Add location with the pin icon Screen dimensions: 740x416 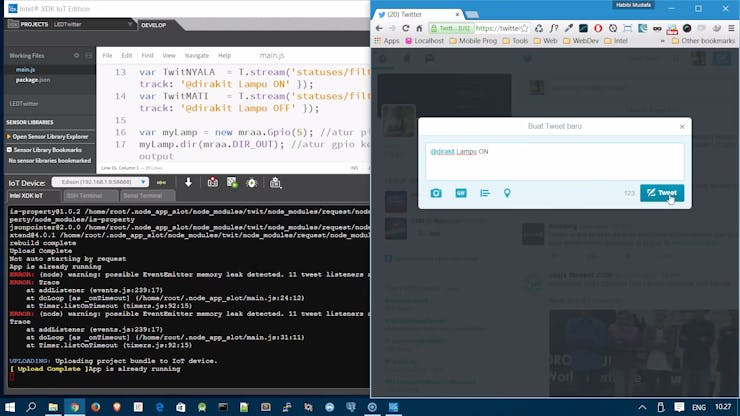click(x=507, y=193)
